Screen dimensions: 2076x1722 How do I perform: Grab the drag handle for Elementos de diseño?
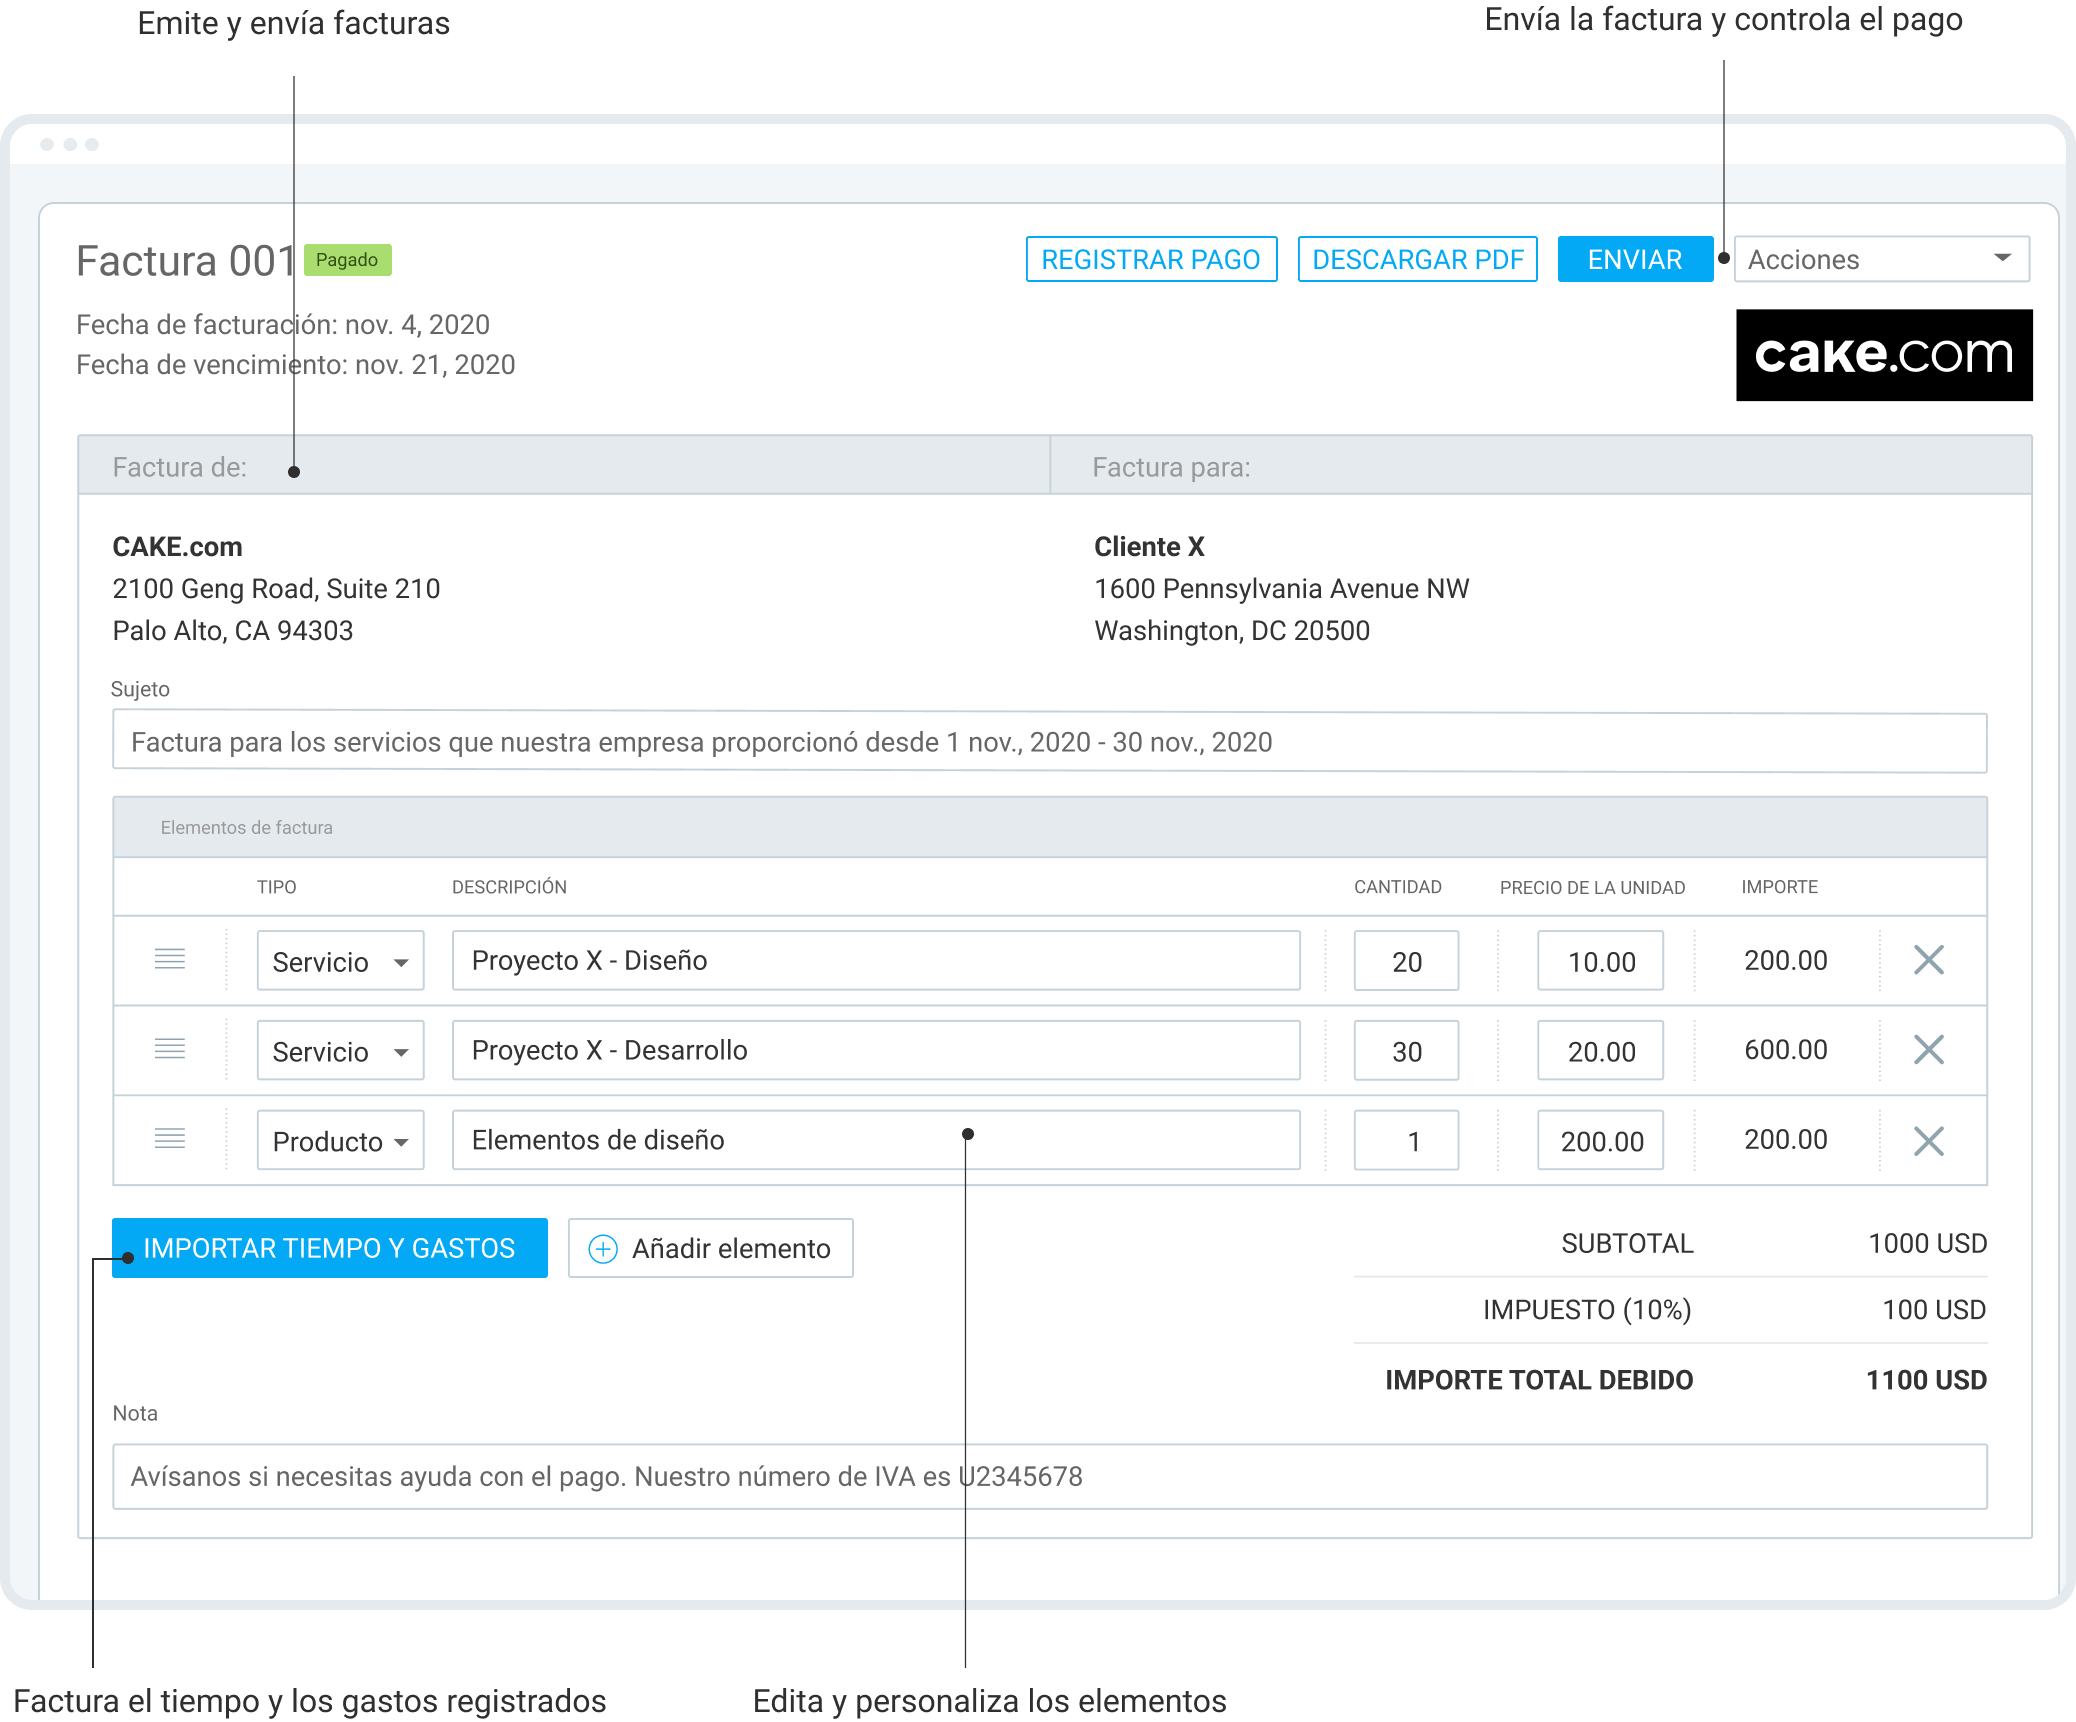point(170,1139)
